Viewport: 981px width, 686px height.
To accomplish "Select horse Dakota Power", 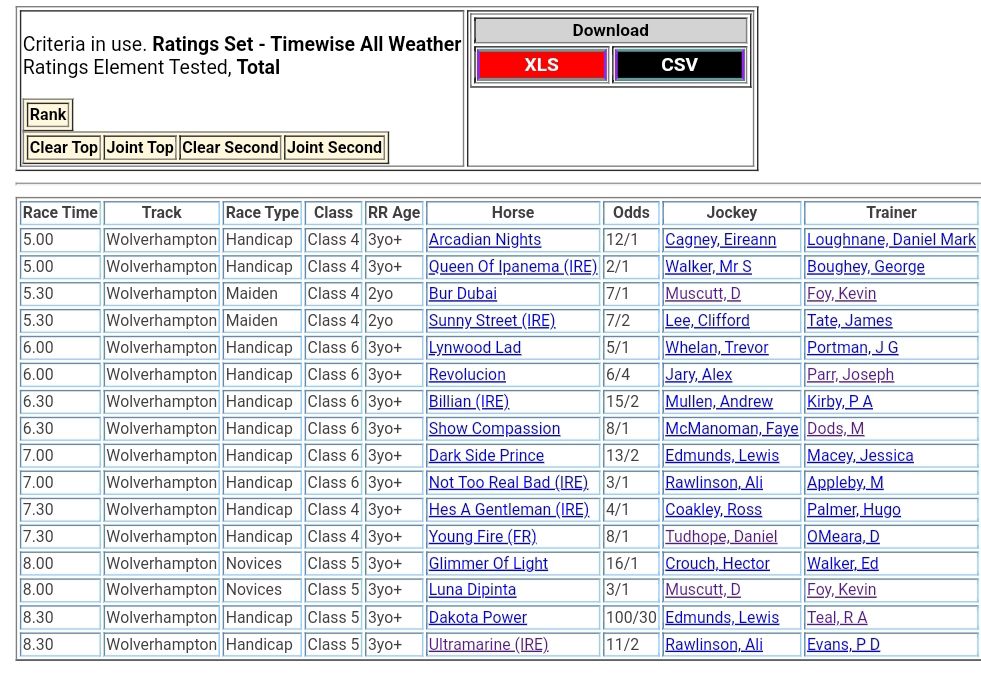I will 477,618.
